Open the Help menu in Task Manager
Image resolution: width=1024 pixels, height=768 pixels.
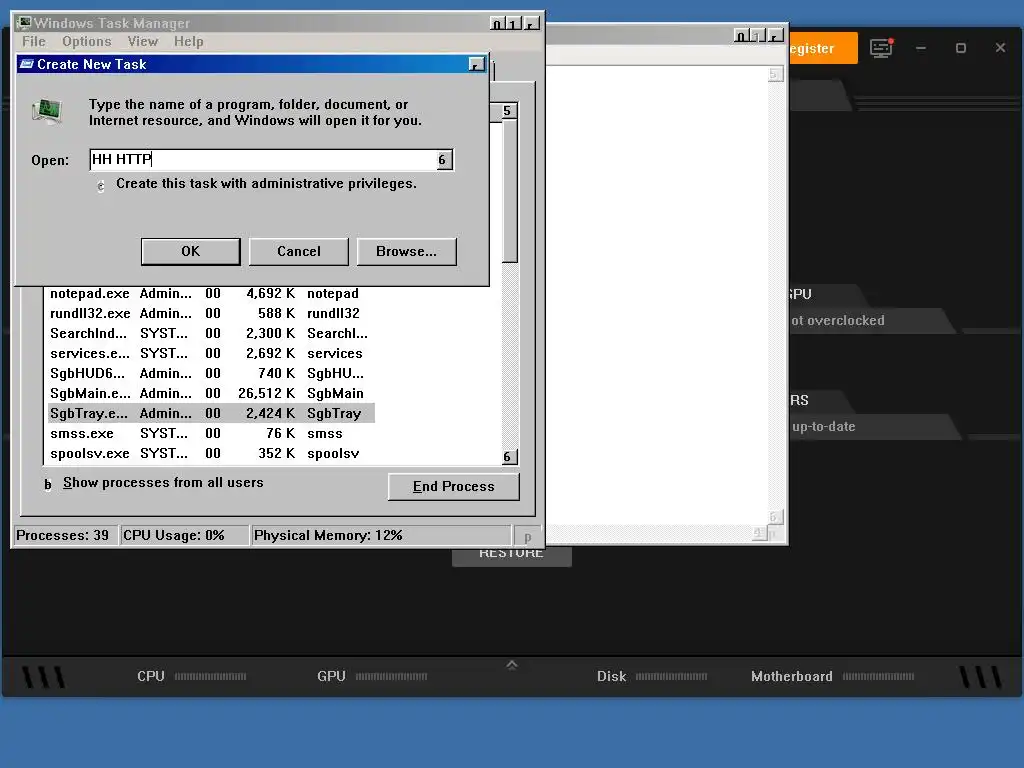click(x=189, y=41)
